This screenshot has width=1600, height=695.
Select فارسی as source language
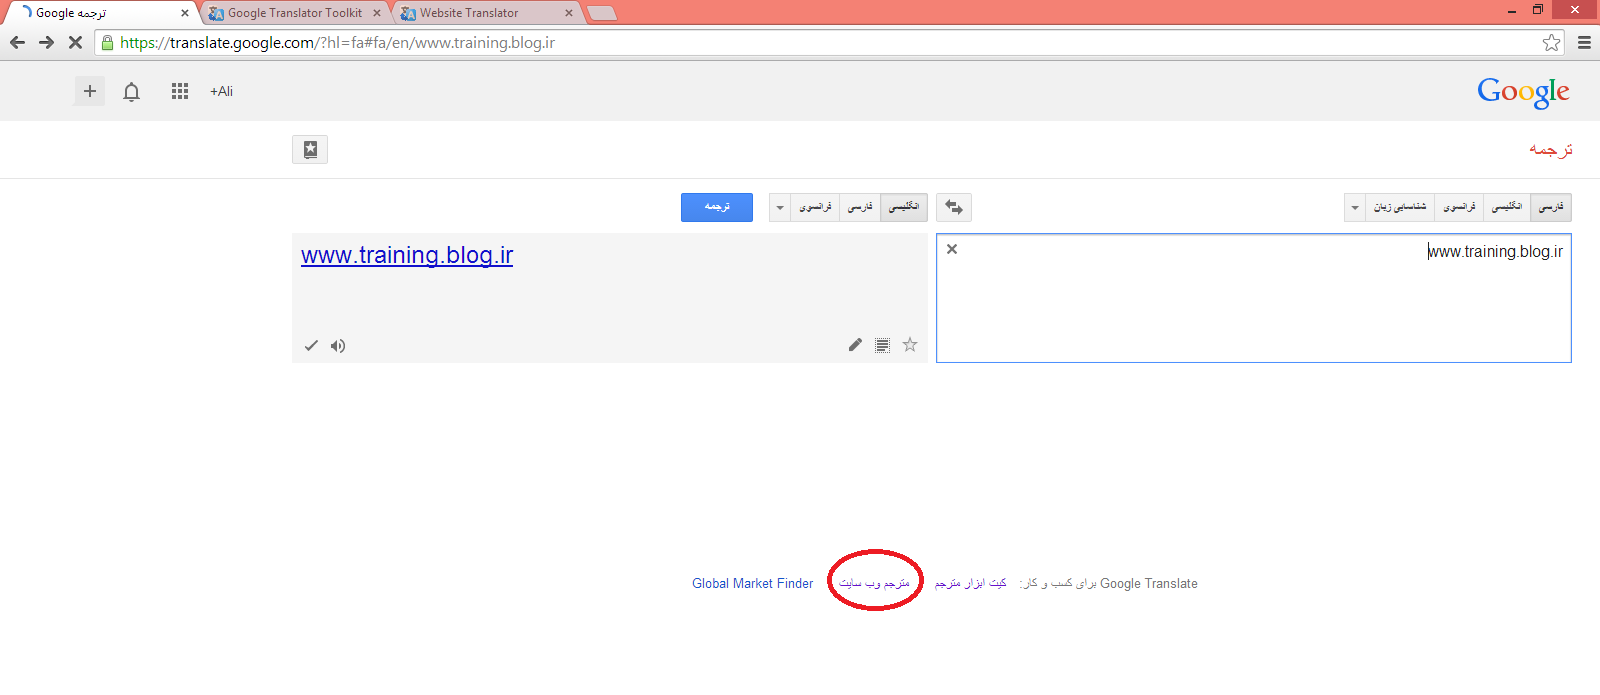[1551, 207]
